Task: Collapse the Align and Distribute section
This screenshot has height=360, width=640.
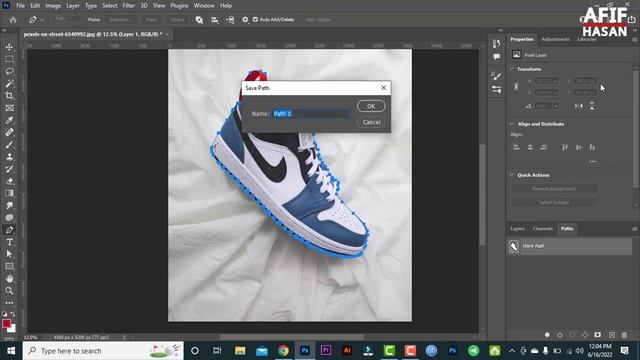Action: [x=512, y=124]
